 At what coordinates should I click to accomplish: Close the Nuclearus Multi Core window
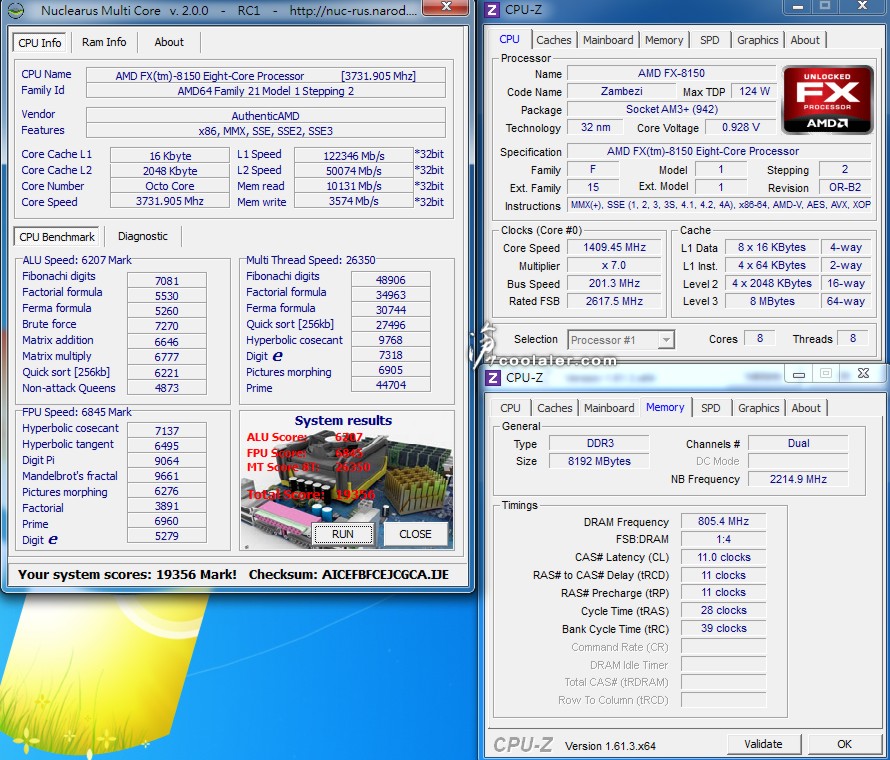(447, 7)
